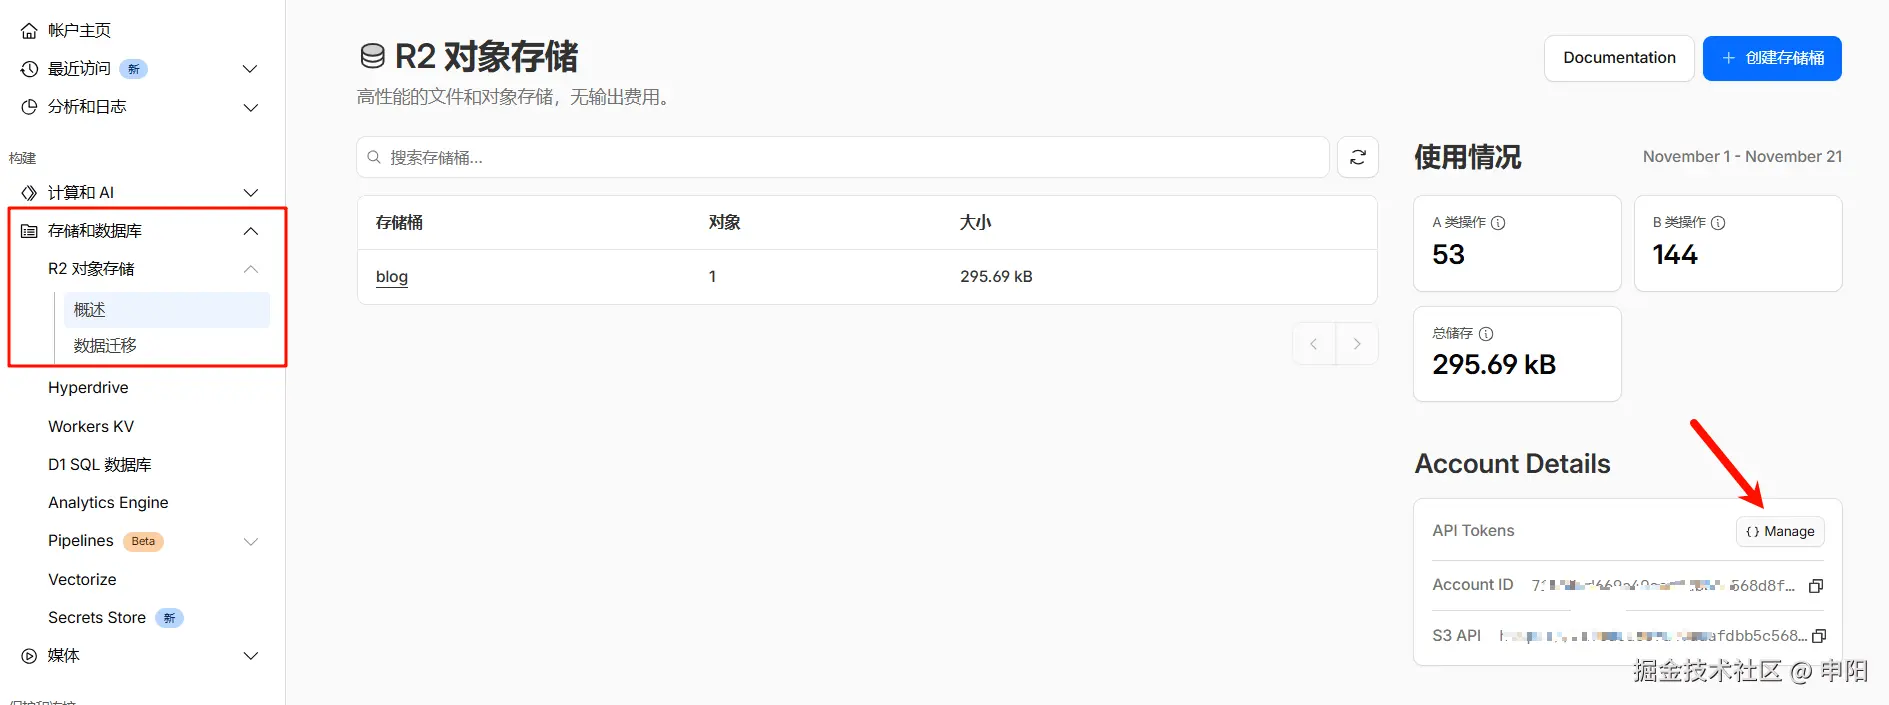Click the database icon beside 存储和数据库

coord(30,231)
